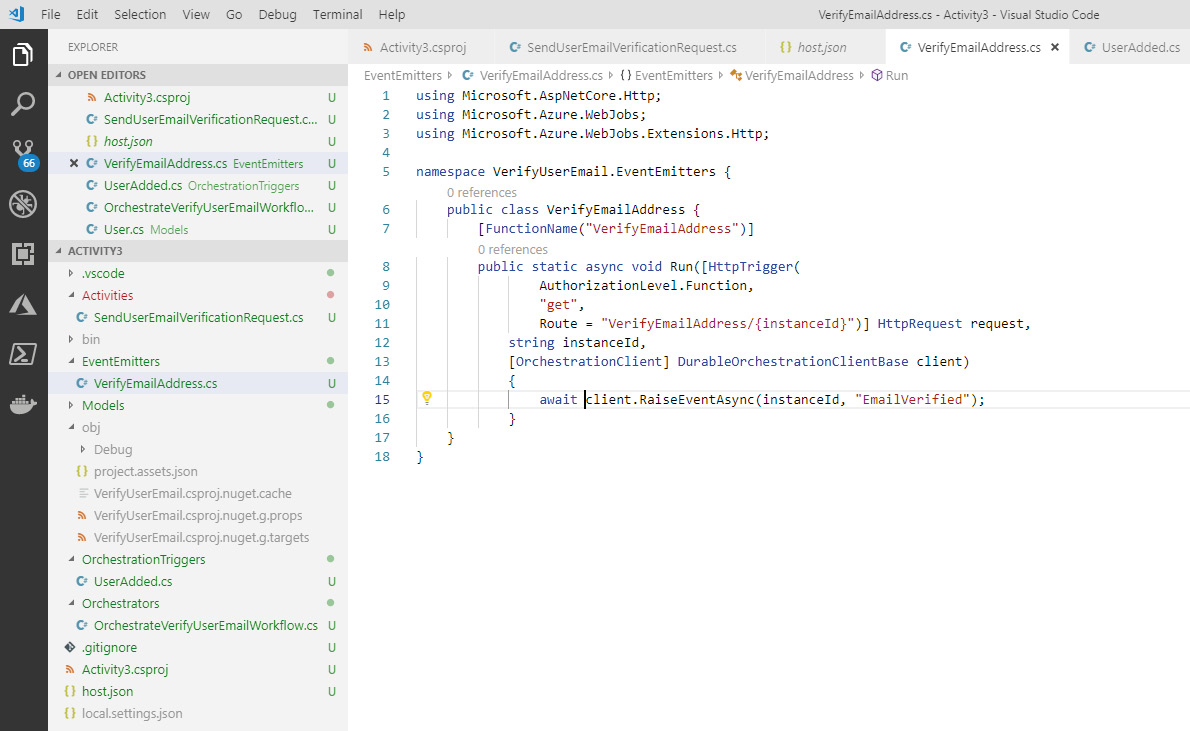1190x731 pixels.
Task: Open User.cs Models in Open Editors
Action: click(x=198, y=229)
